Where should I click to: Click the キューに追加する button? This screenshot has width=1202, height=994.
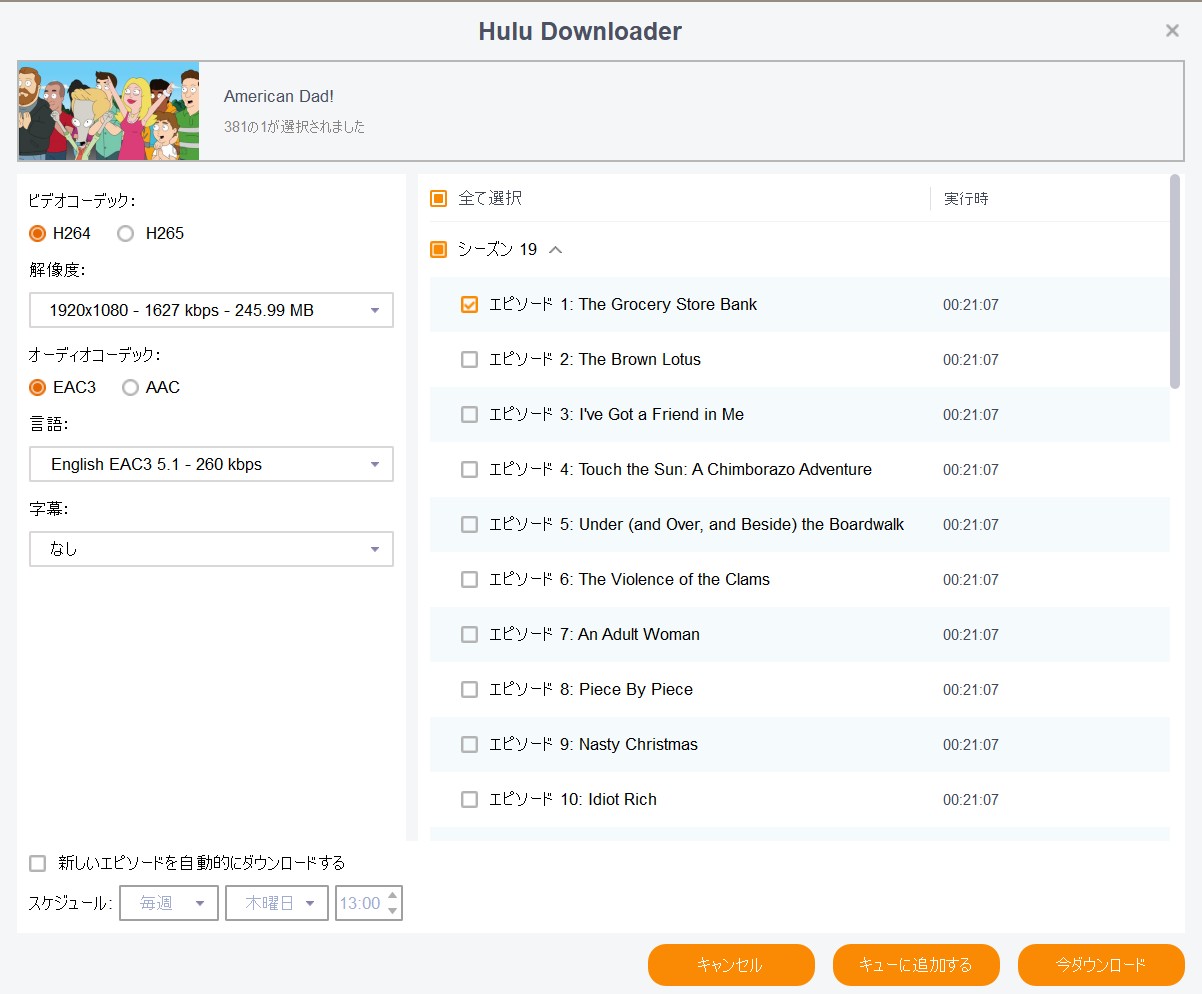pyautogui.click(x=916, y=965)
